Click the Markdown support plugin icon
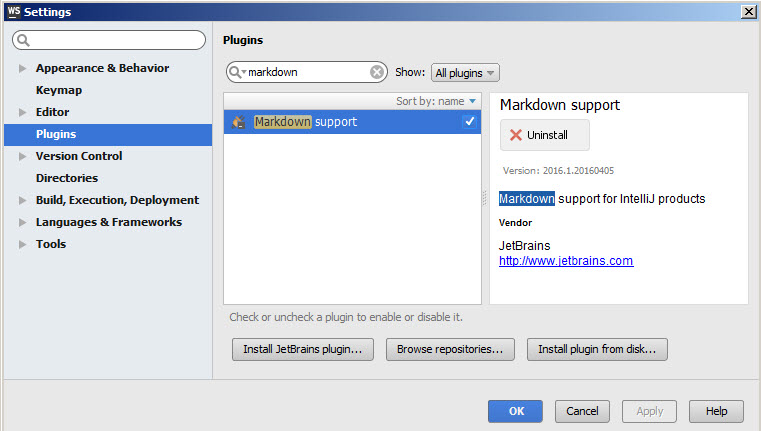The height and width of the screenshot is (431, 761). [239, 122]
